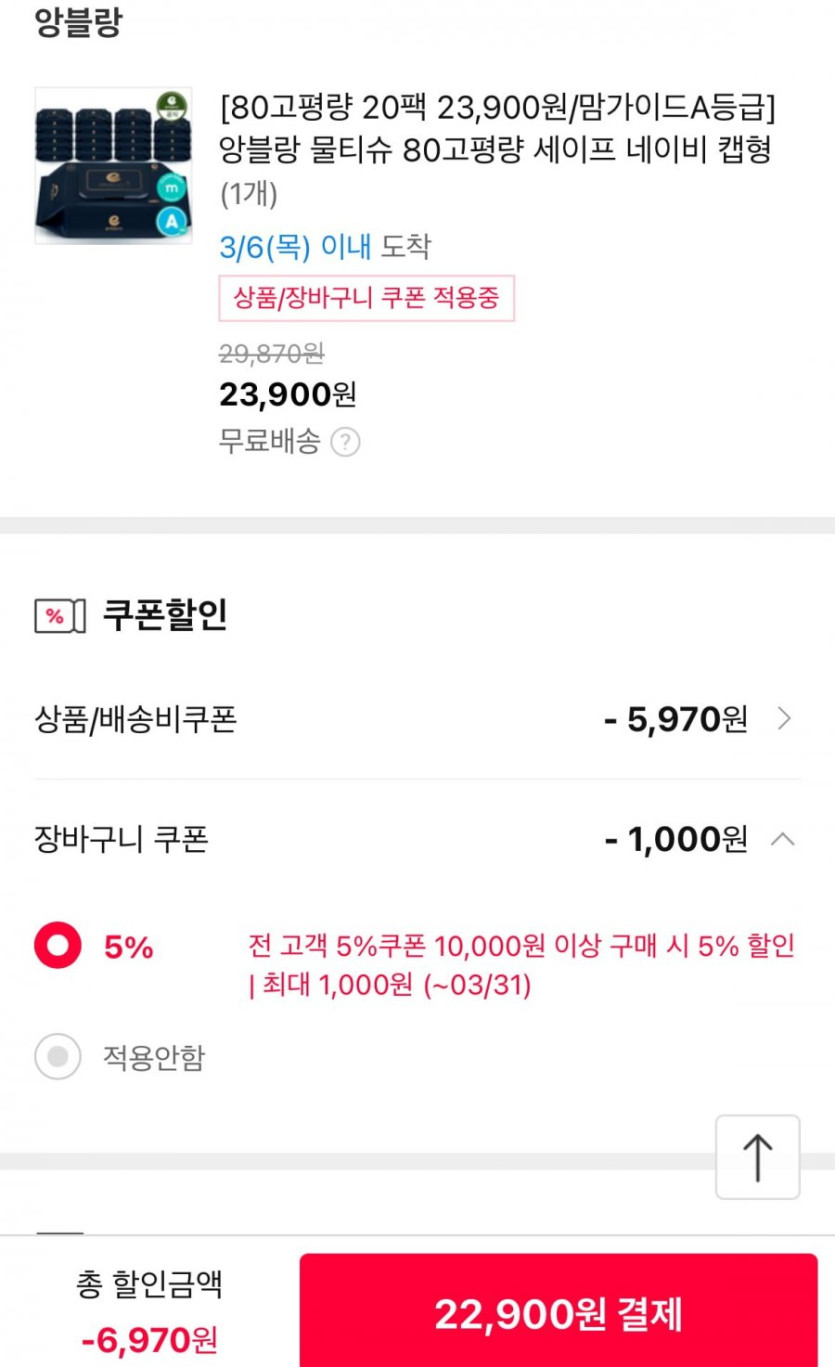The height and width of the screenshot is (1367, 835).
Task: Open the 앙블랑 seller name link
Action: [78, 23]
